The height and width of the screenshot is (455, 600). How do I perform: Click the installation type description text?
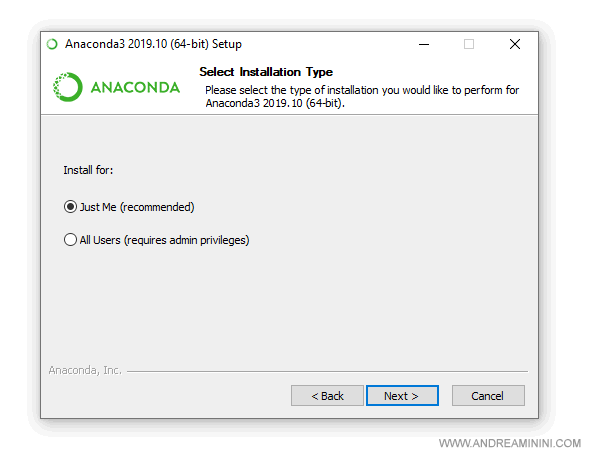(x=362, y=96)
